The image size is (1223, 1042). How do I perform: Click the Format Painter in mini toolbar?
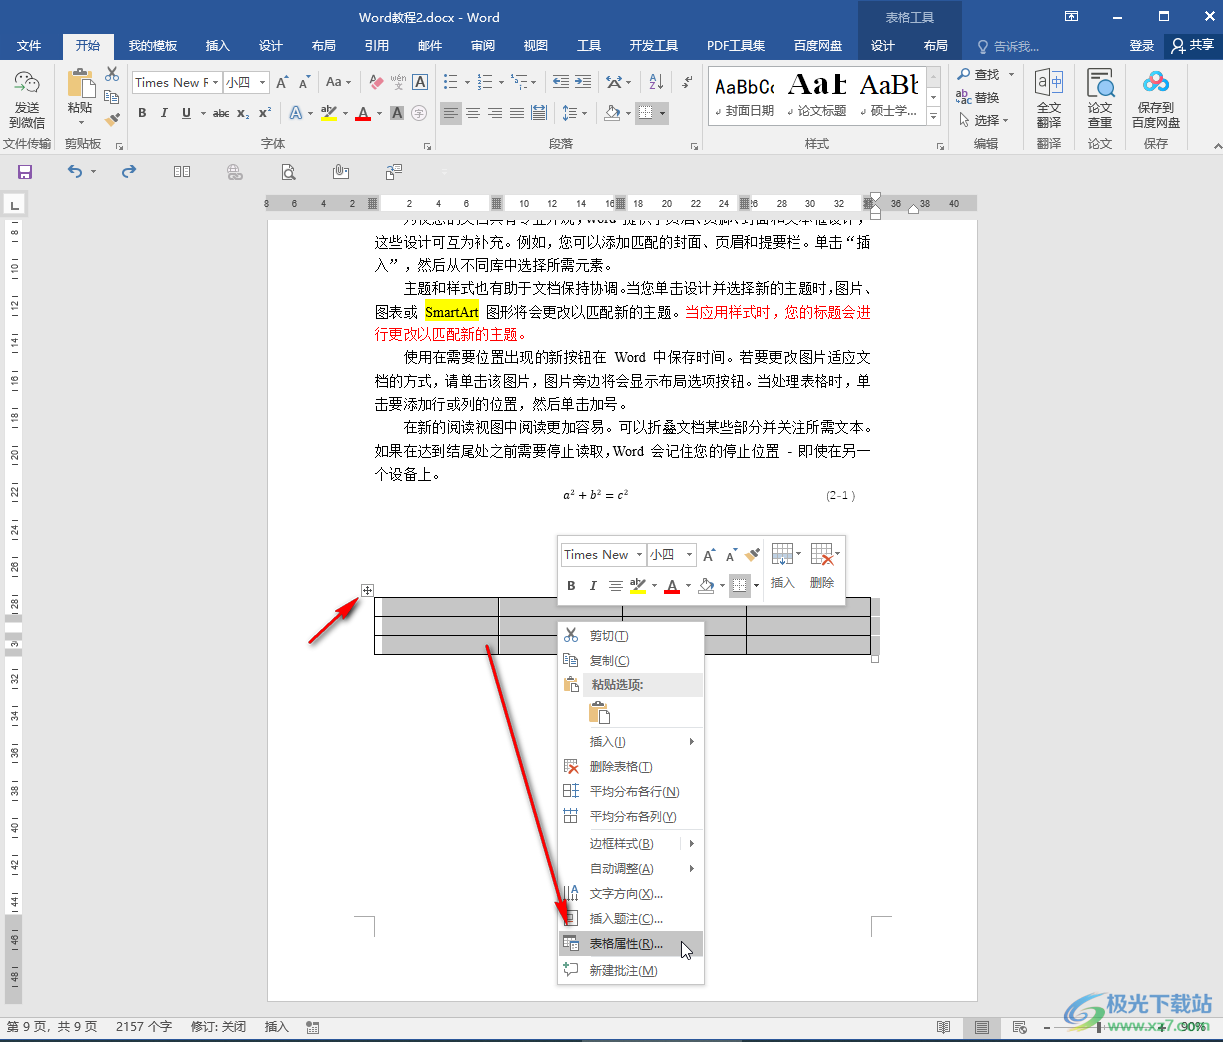[x=753, y=554]
